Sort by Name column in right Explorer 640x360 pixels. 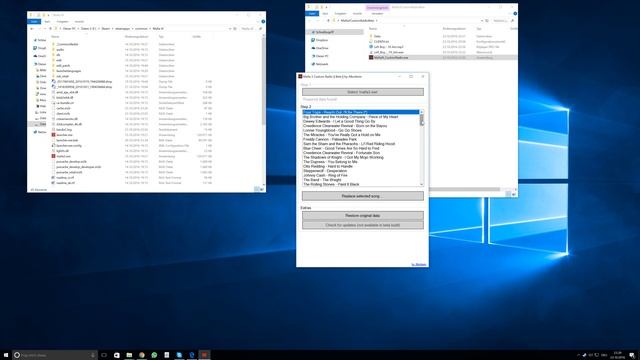[373, 29]
